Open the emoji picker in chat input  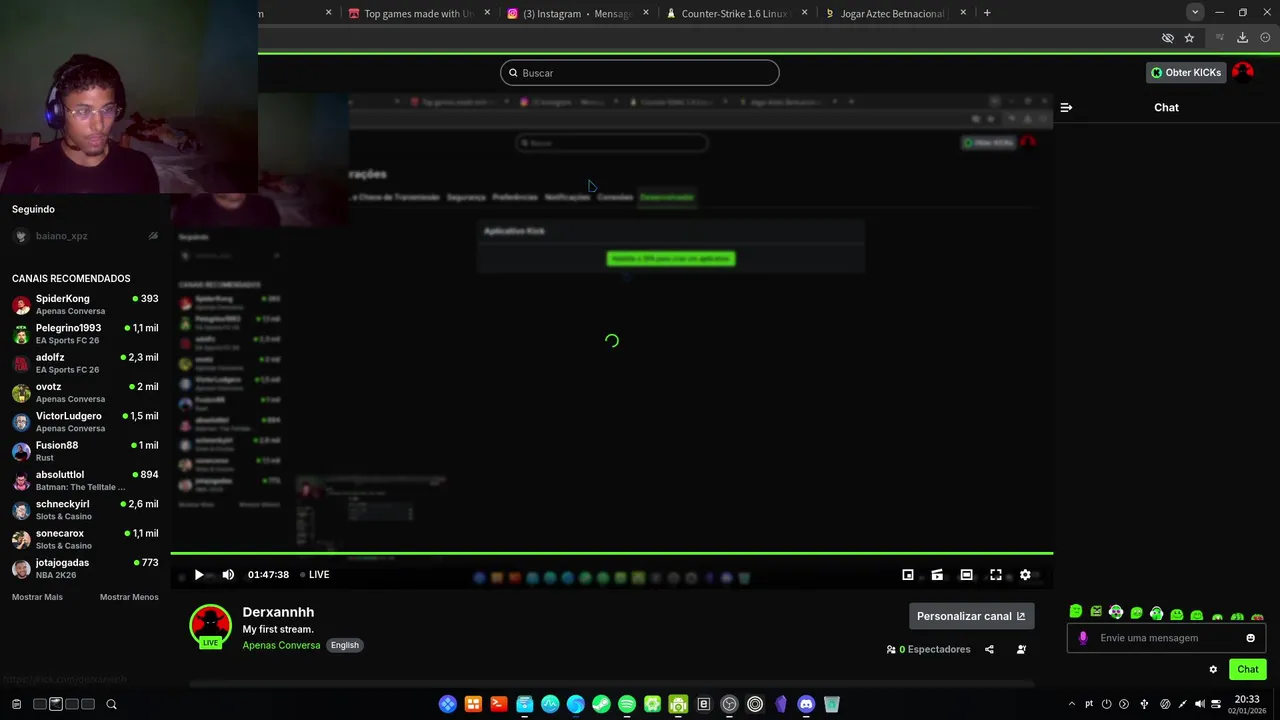click(1250, 638)
